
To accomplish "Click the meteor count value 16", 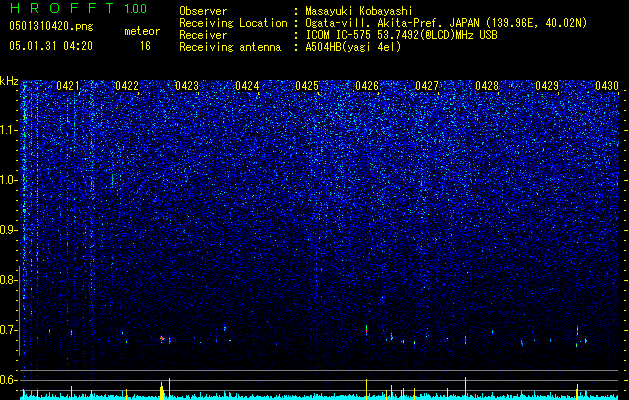I will coord(145,46).
